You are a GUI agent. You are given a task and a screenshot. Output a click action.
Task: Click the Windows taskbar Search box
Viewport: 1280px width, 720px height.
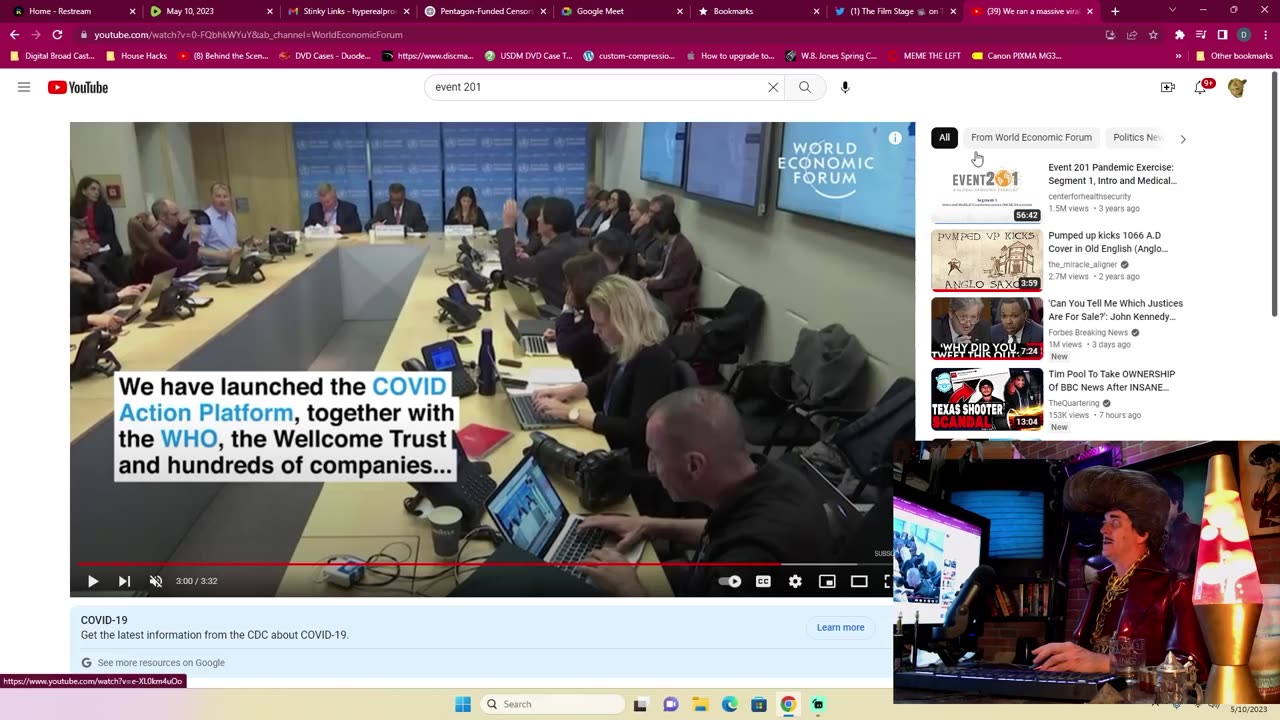pos(552,704)
